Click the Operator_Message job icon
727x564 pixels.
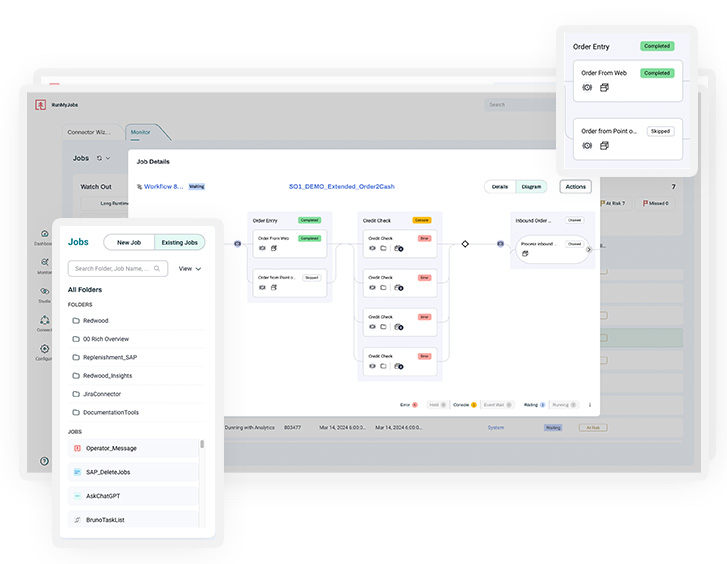(76, 448)
